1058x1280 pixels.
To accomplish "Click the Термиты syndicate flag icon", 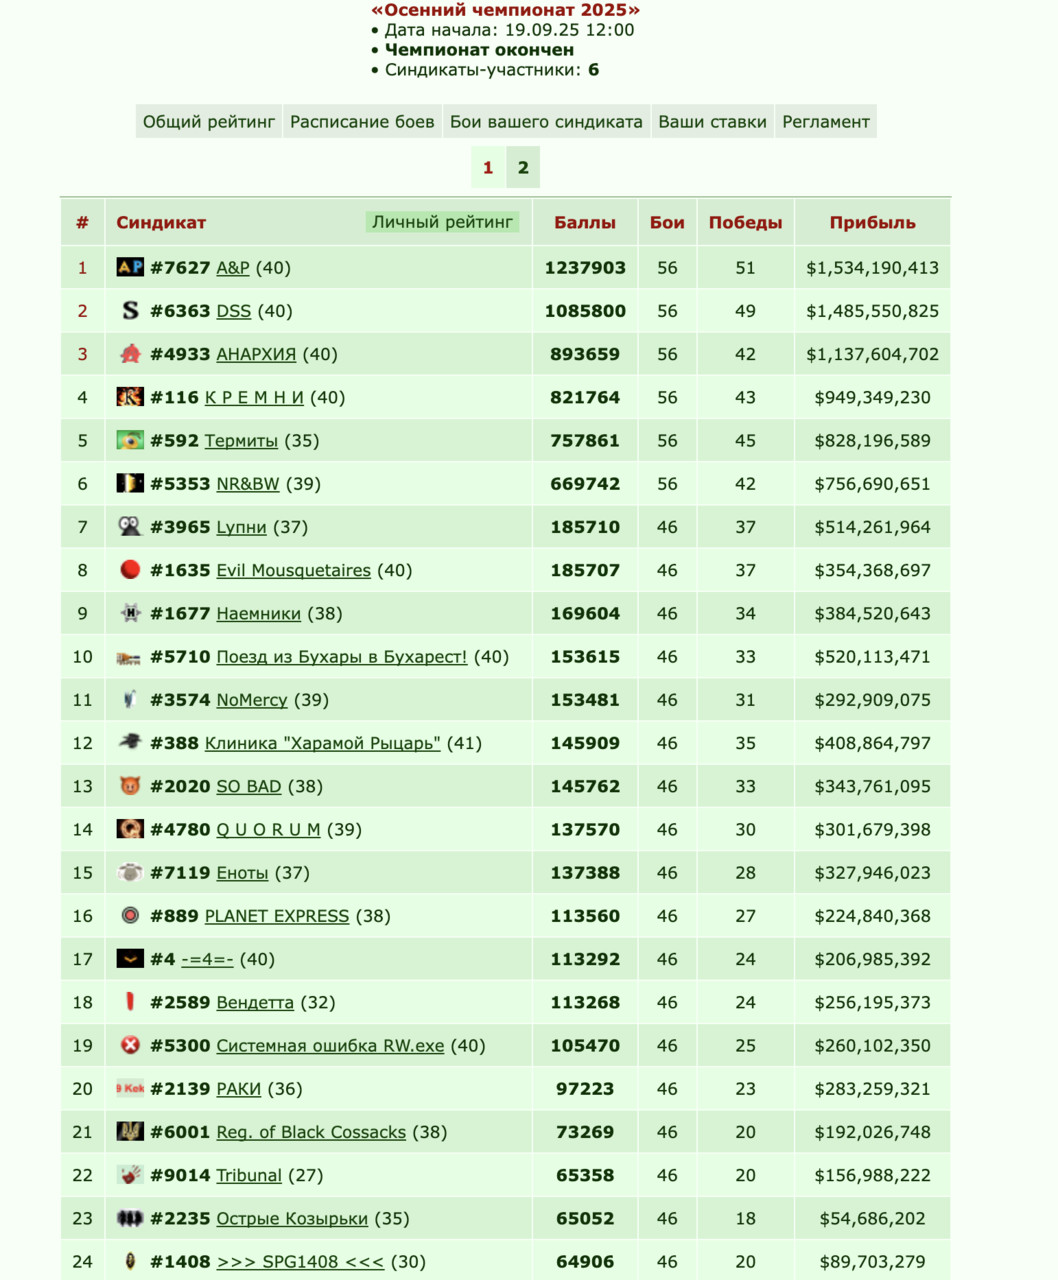I will pos(130,440).
